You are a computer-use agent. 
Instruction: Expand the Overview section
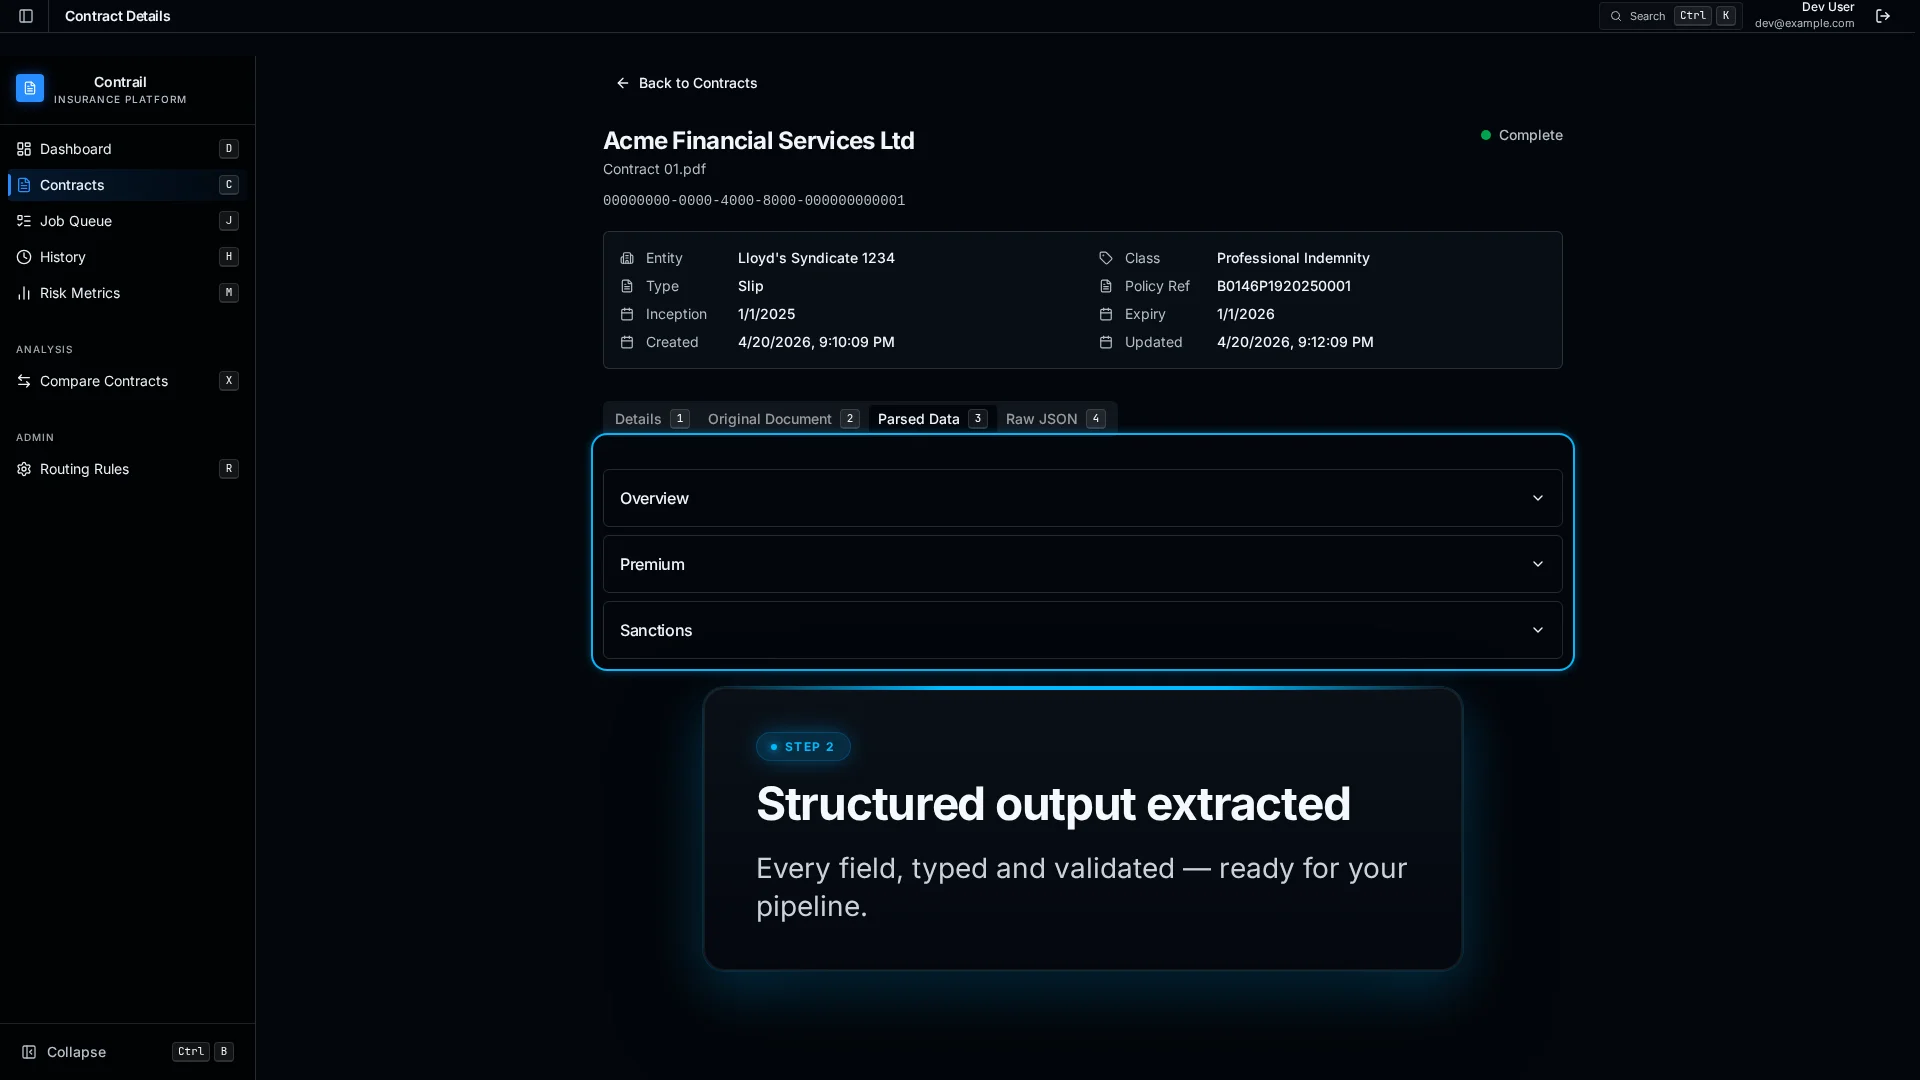(x=1081, y=498)
